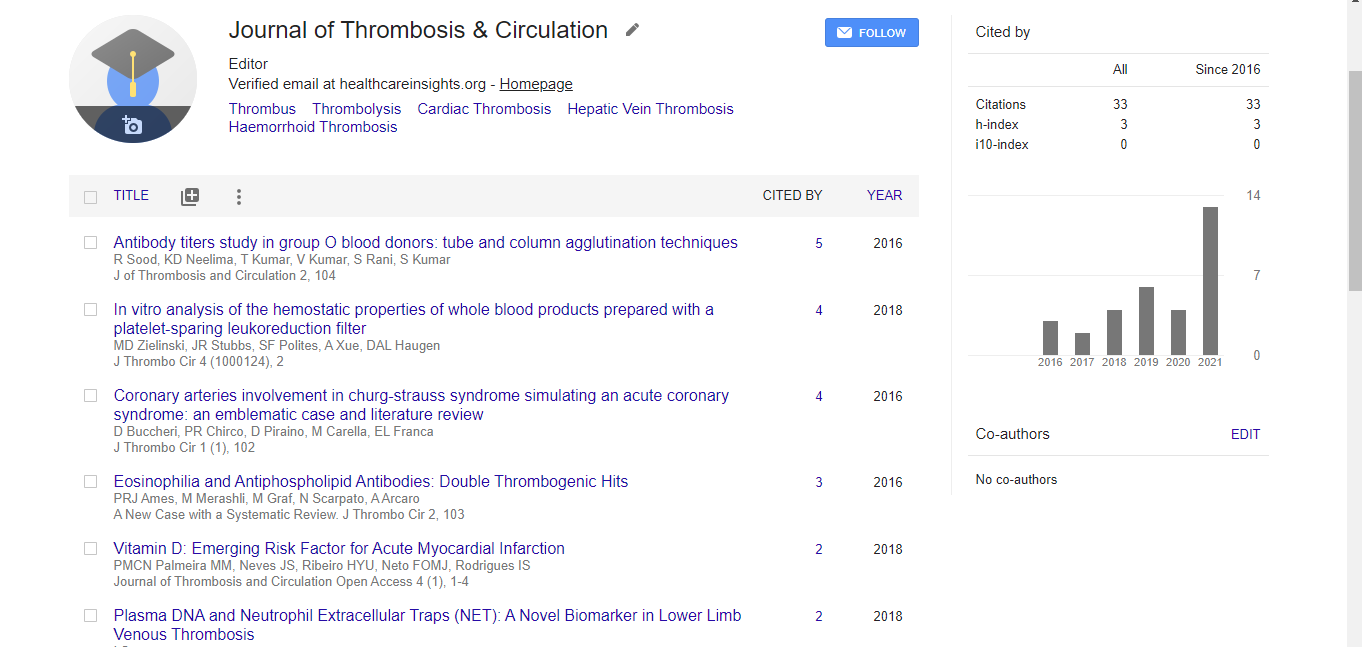The width and height of the screenshot is (1362, 647).
Task: Open the three-dot more options menu
Action: pyautogui.click(x=238, y=197)
